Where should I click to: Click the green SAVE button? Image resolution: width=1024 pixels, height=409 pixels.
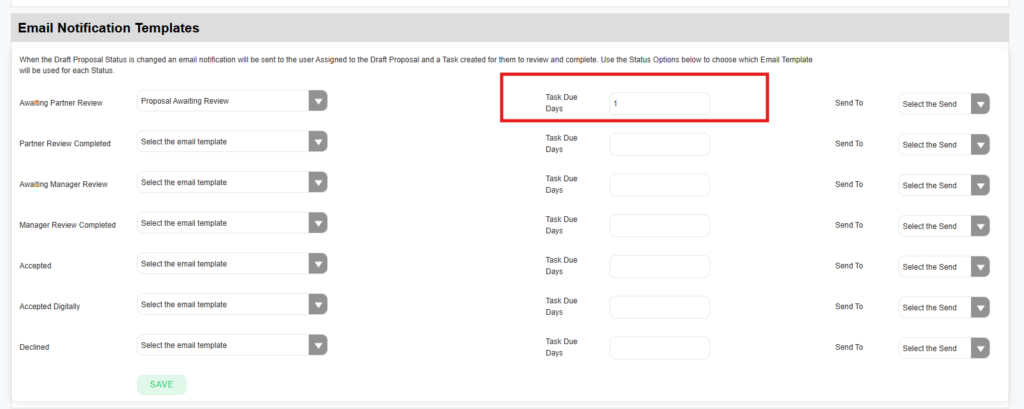pos(161,384)
